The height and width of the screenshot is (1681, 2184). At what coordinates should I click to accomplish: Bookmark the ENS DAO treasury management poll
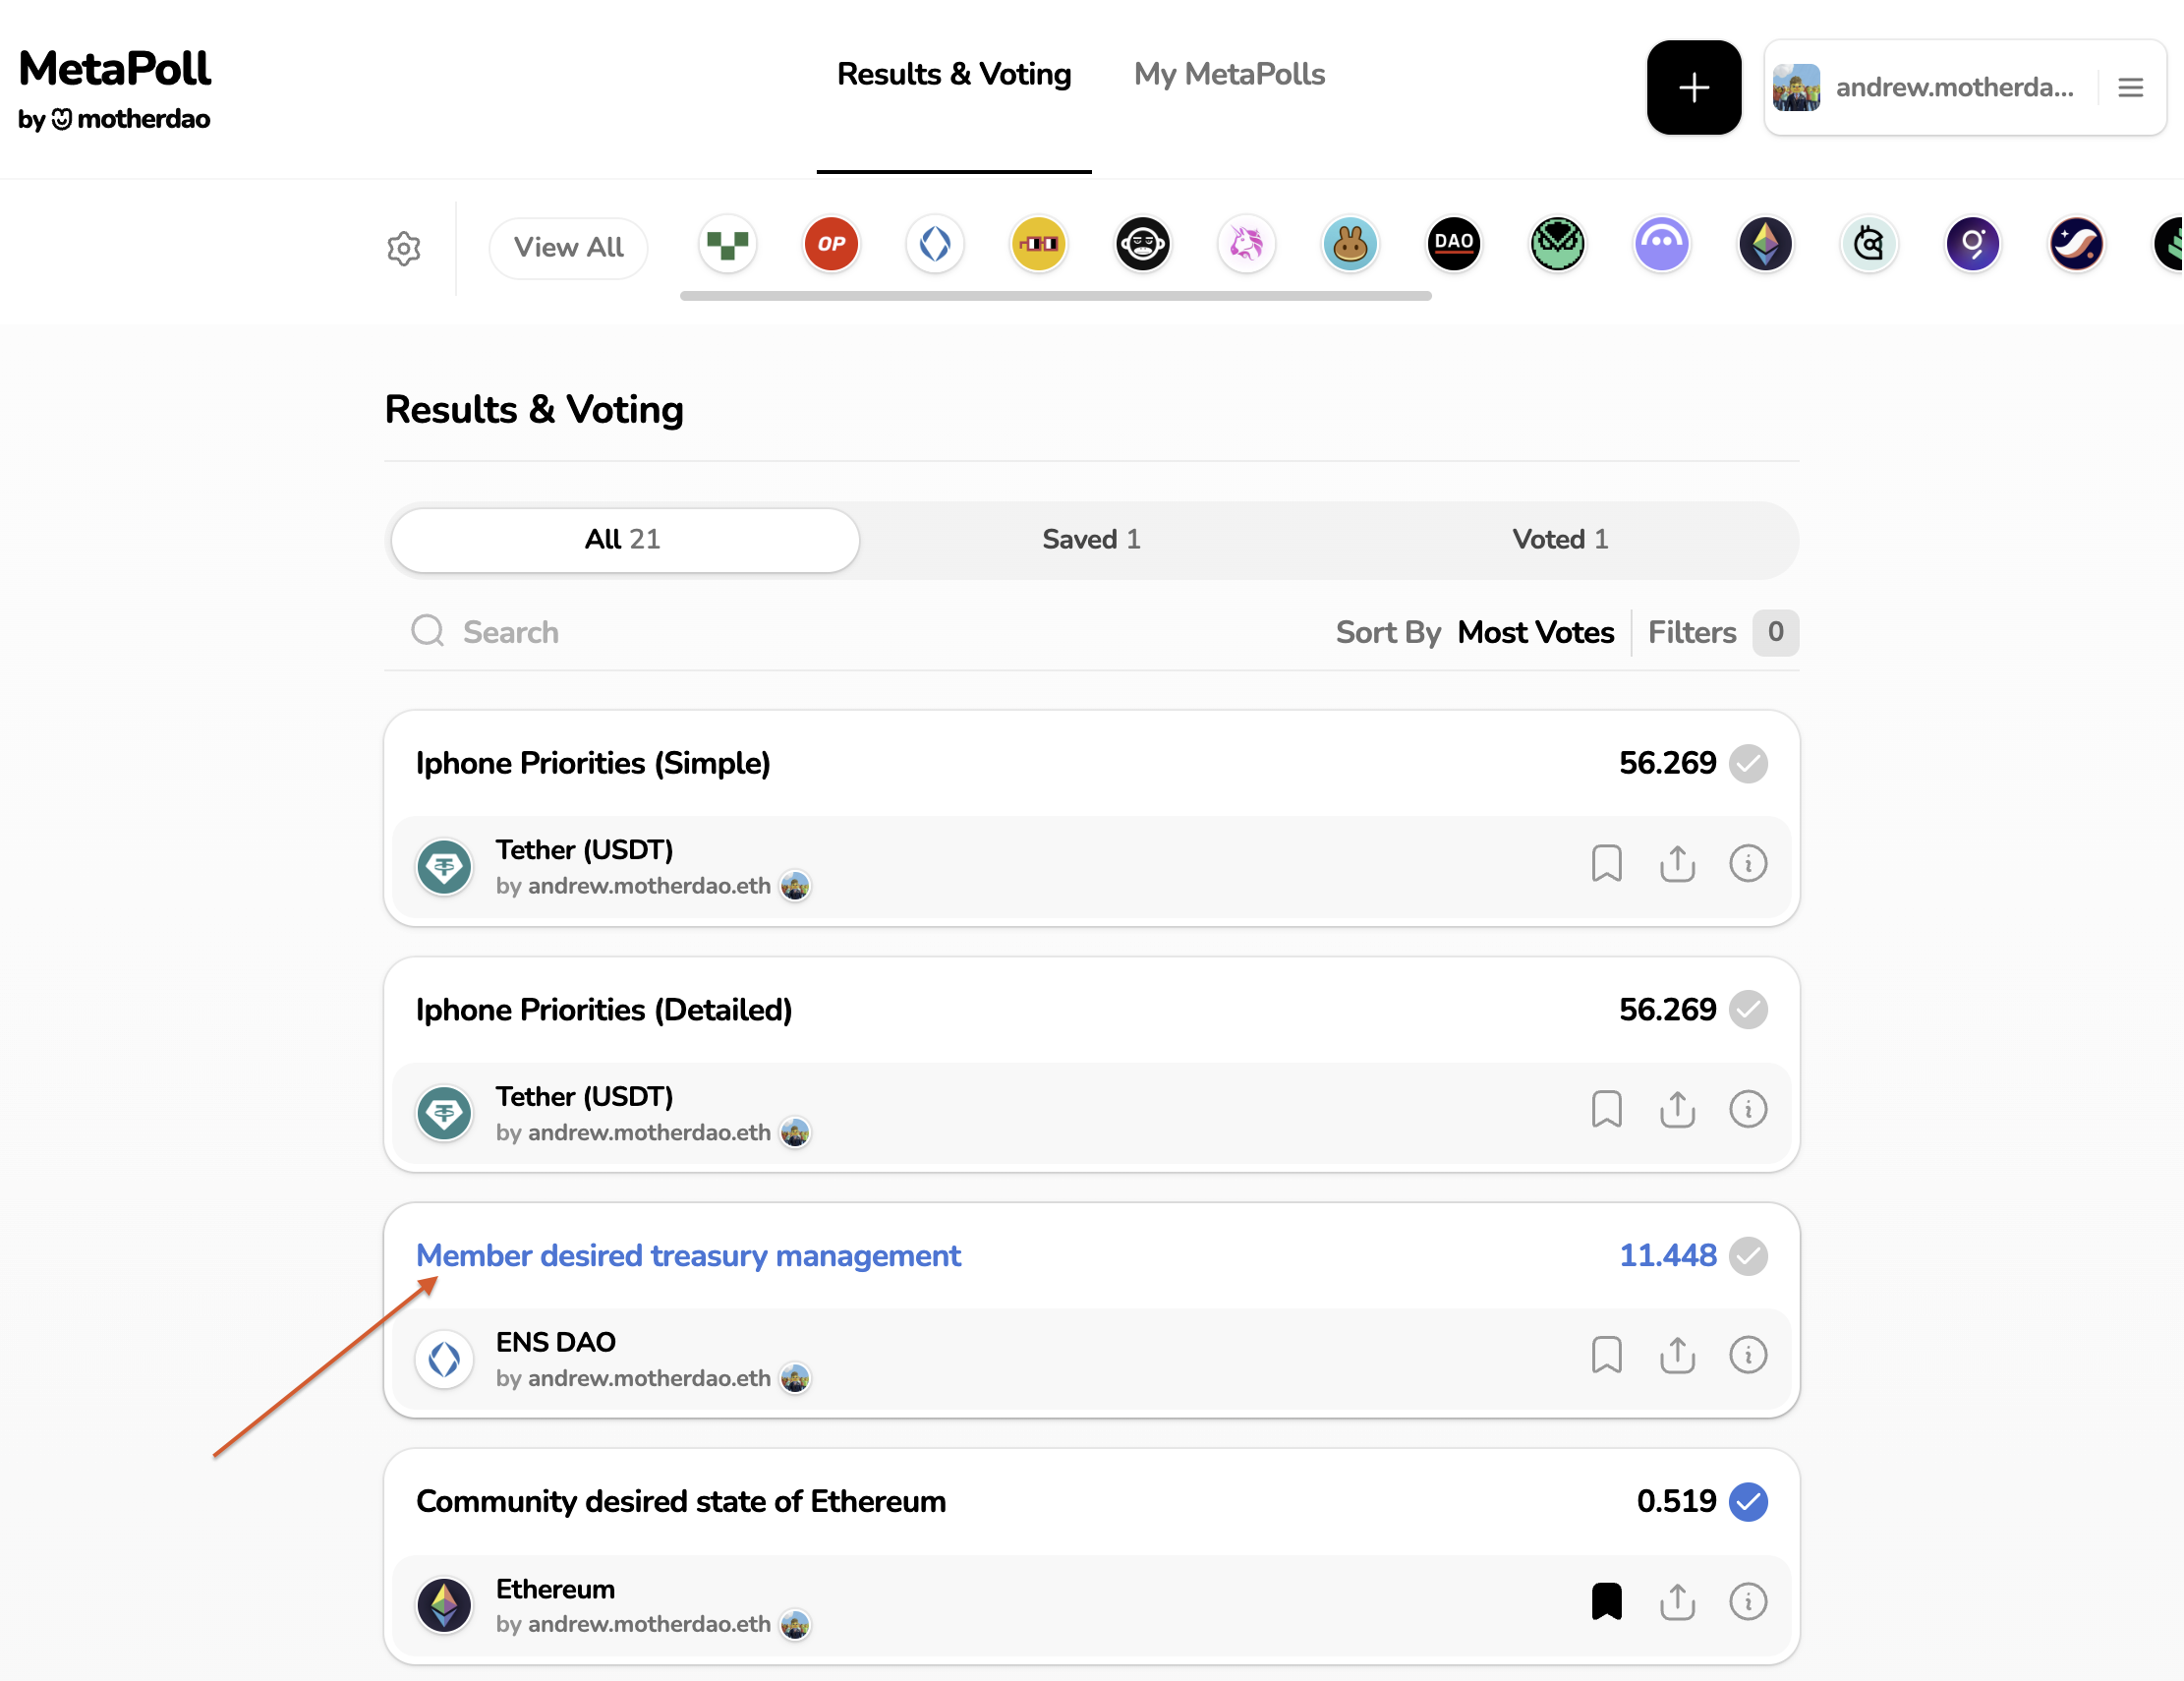click(1606, 1355)
